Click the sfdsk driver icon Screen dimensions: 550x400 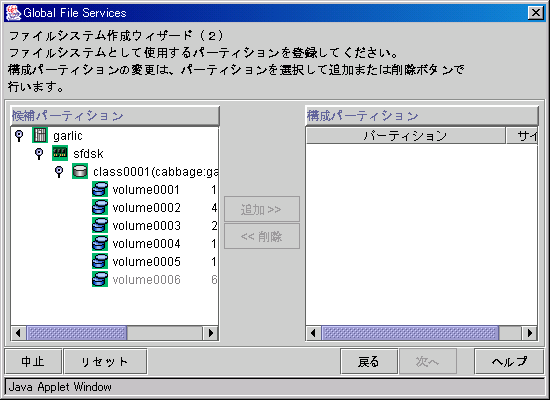pyautogui.click(x=60, y=153)
